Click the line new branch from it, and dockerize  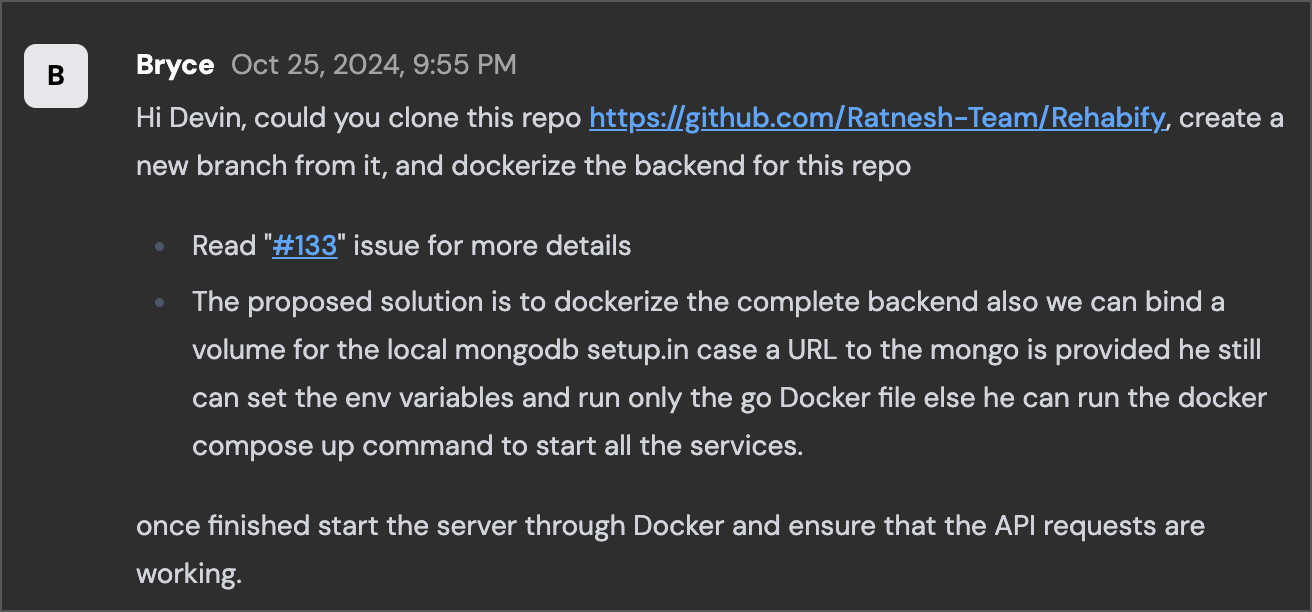[x=523, y=166]
